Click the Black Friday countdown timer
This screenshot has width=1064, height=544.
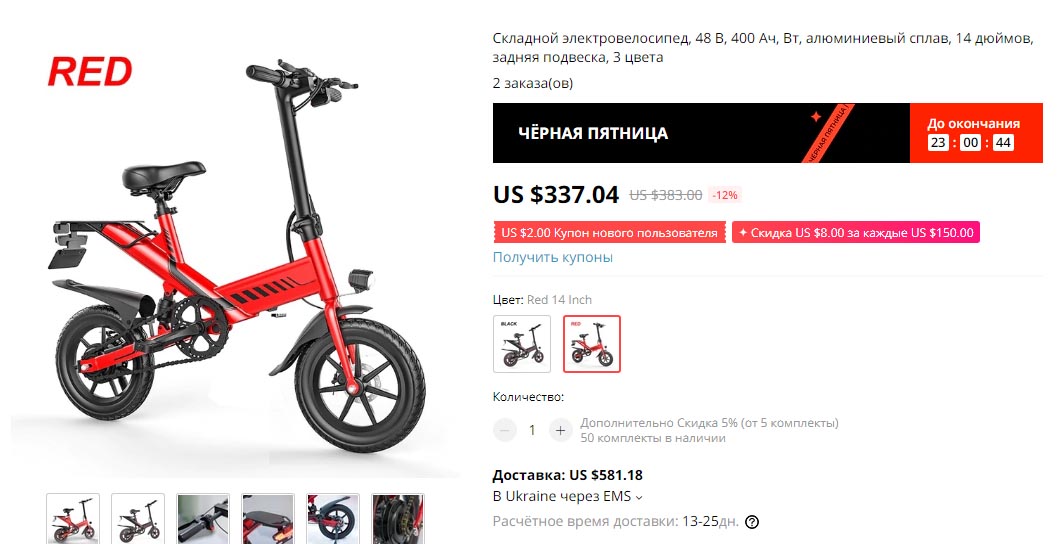coord(970,142)
